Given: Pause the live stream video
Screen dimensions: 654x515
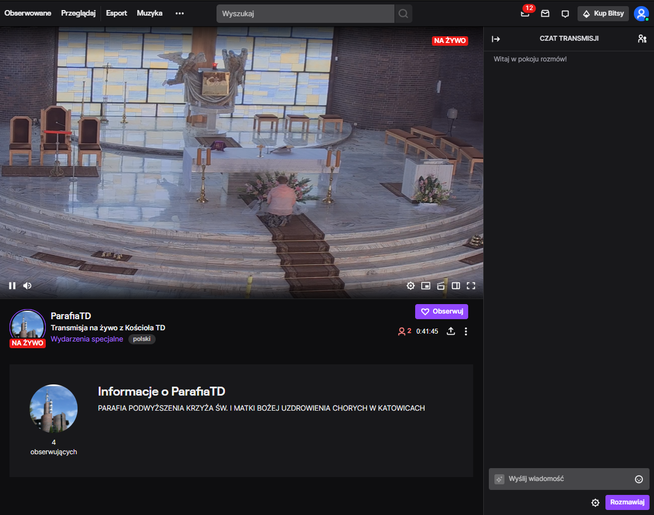Looking at the screenshot, I should coord(12,285).
